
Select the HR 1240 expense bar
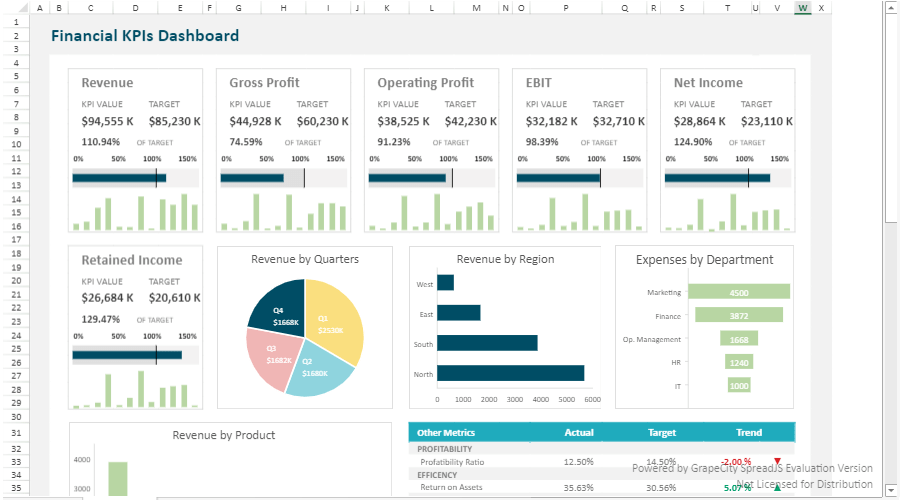739,362
